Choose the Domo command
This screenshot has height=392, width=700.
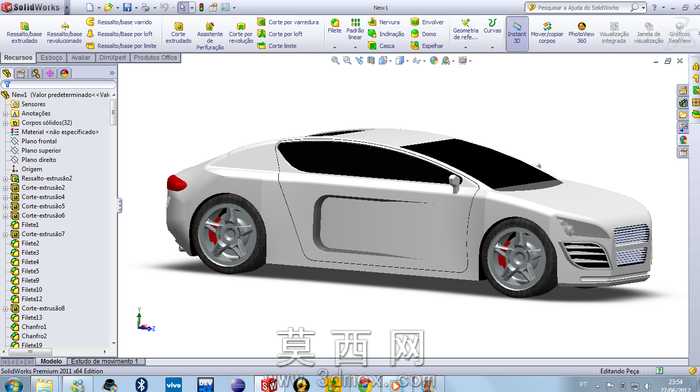(x=424, y=34)
